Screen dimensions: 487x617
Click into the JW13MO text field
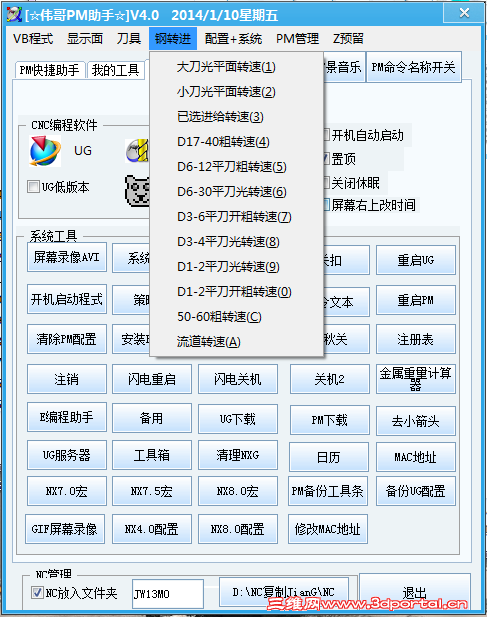pos(168,593)
